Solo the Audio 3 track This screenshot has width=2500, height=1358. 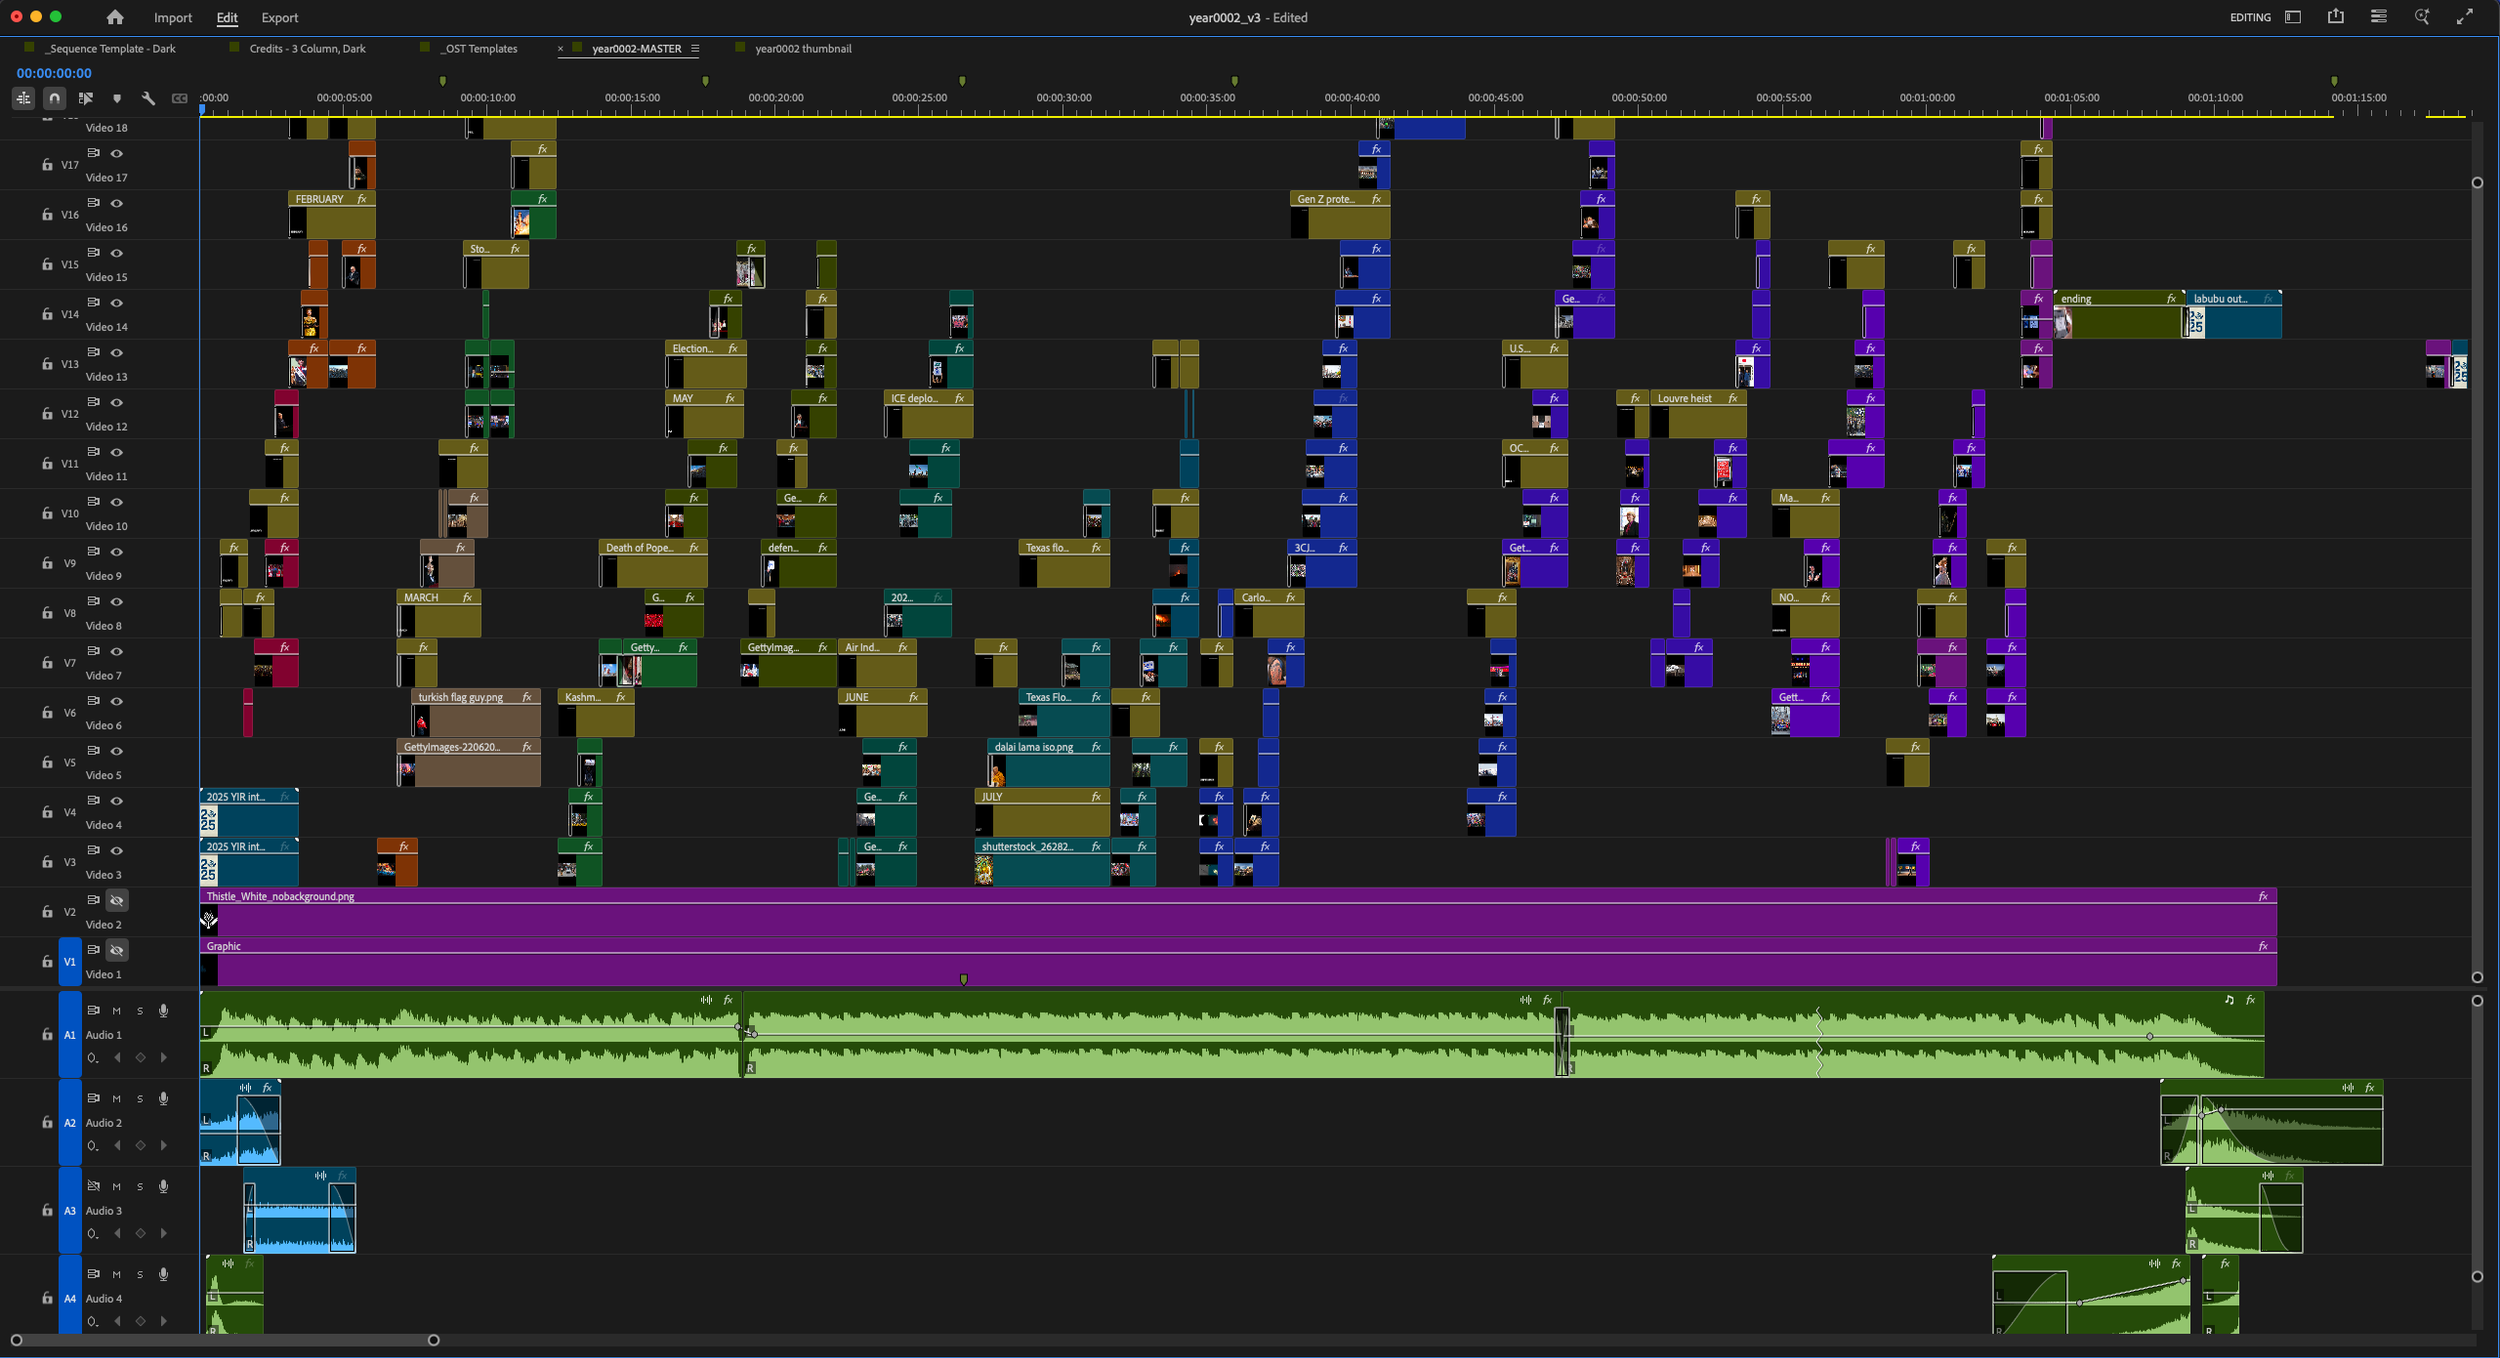pos(140,1187)
